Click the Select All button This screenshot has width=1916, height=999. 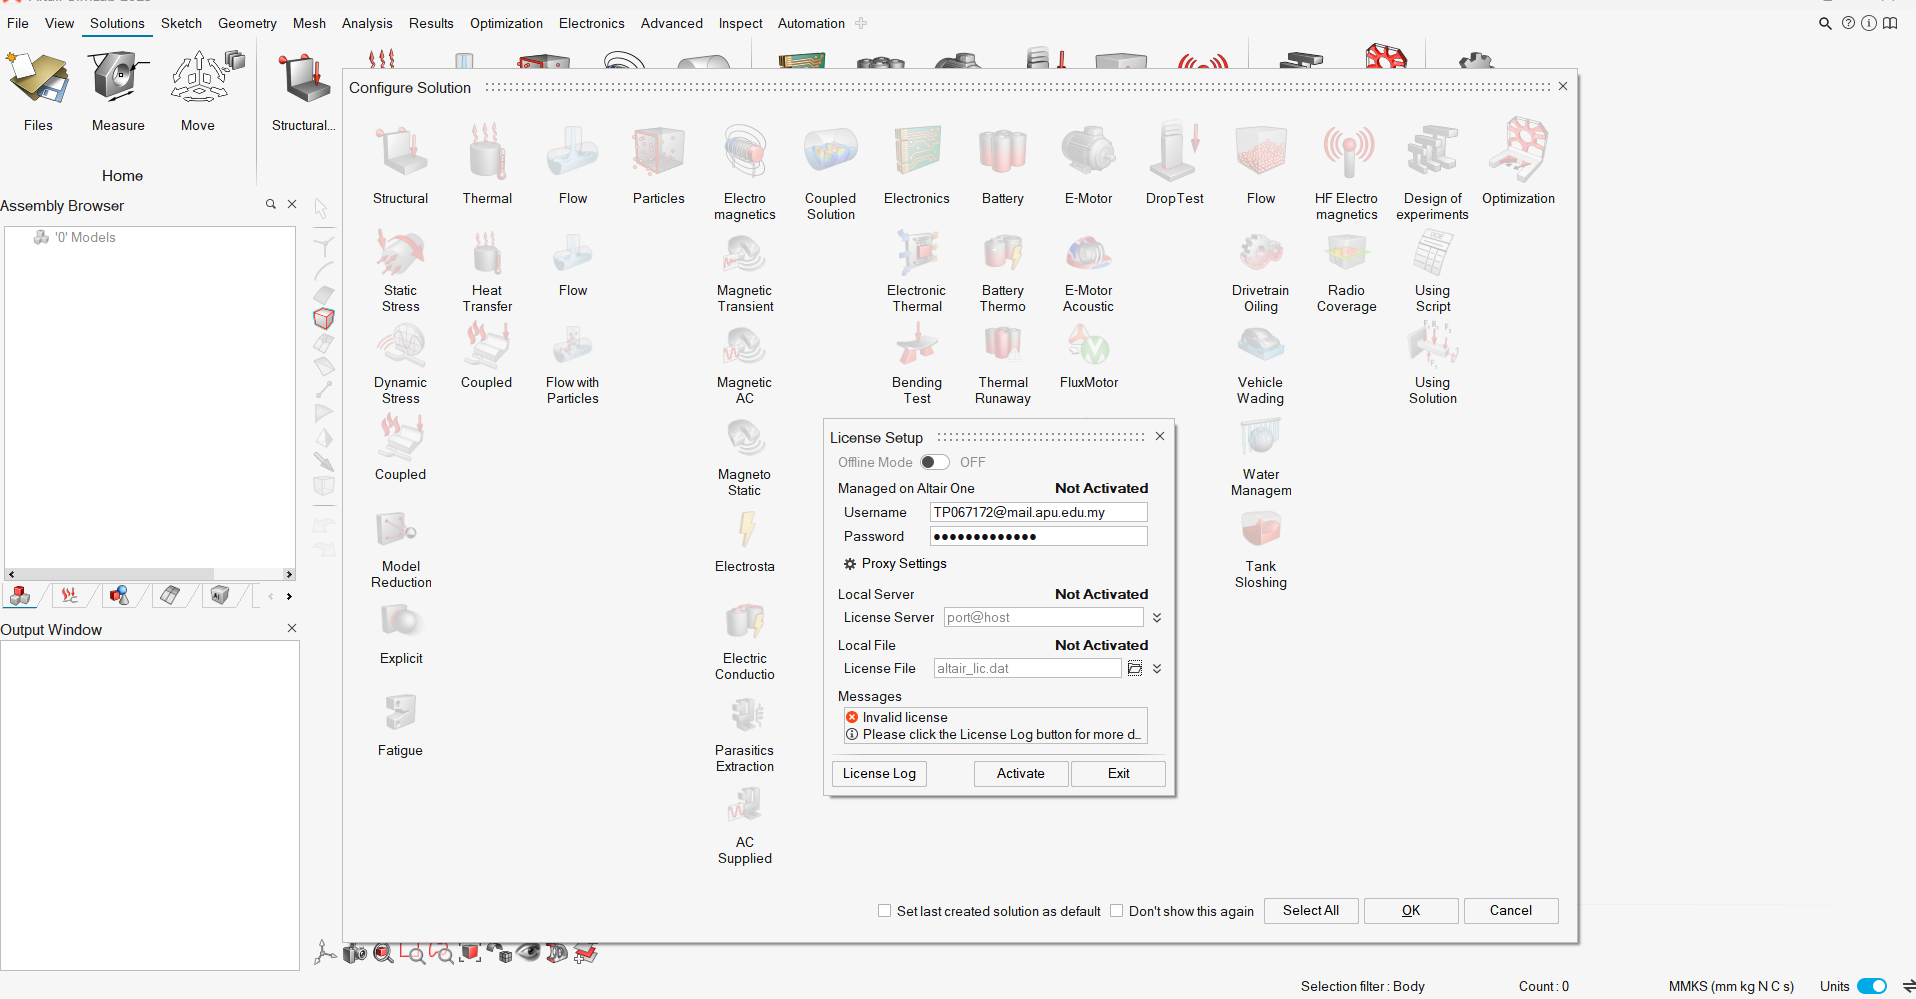(x=1311, y=911)
